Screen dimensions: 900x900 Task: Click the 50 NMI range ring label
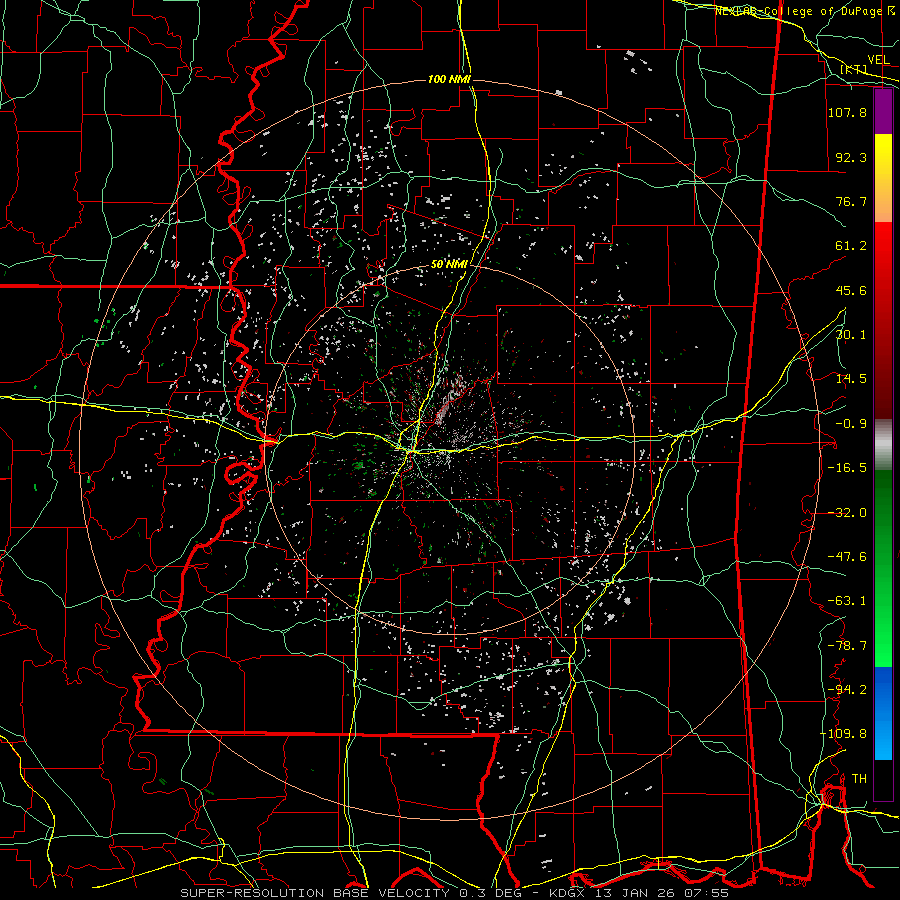click(449, 264)
